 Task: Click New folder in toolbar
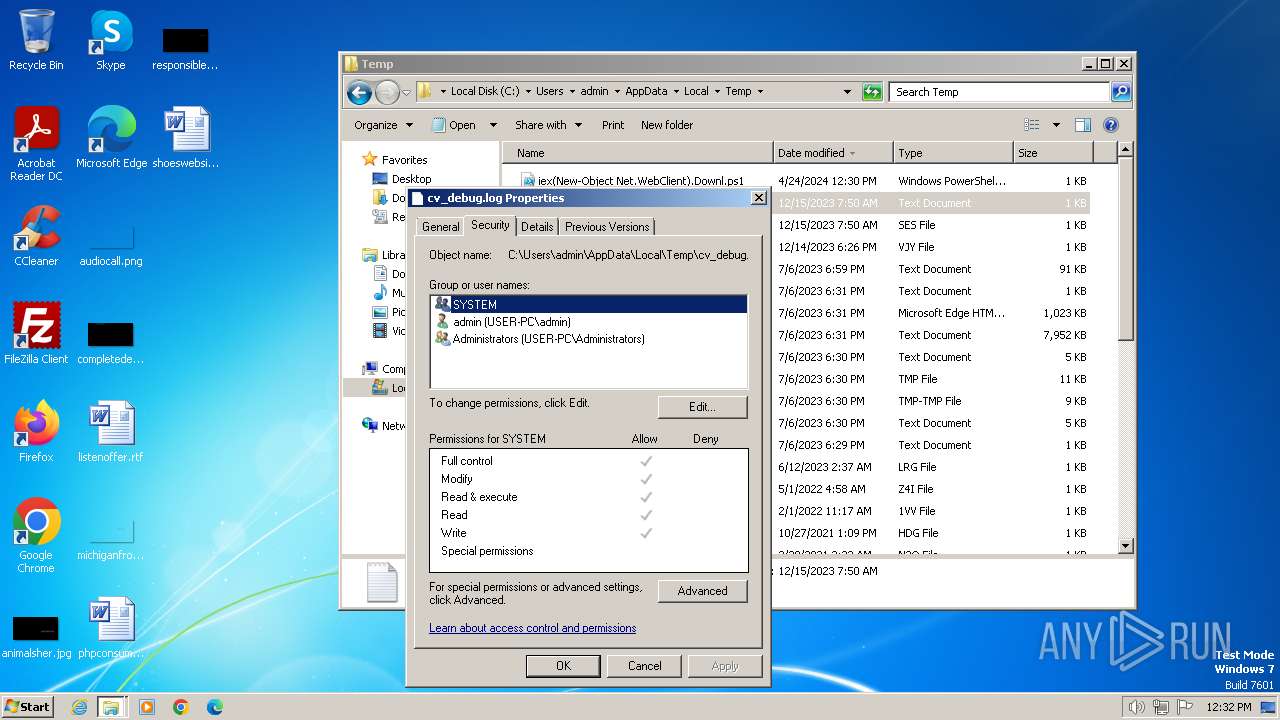pos(667,125)
